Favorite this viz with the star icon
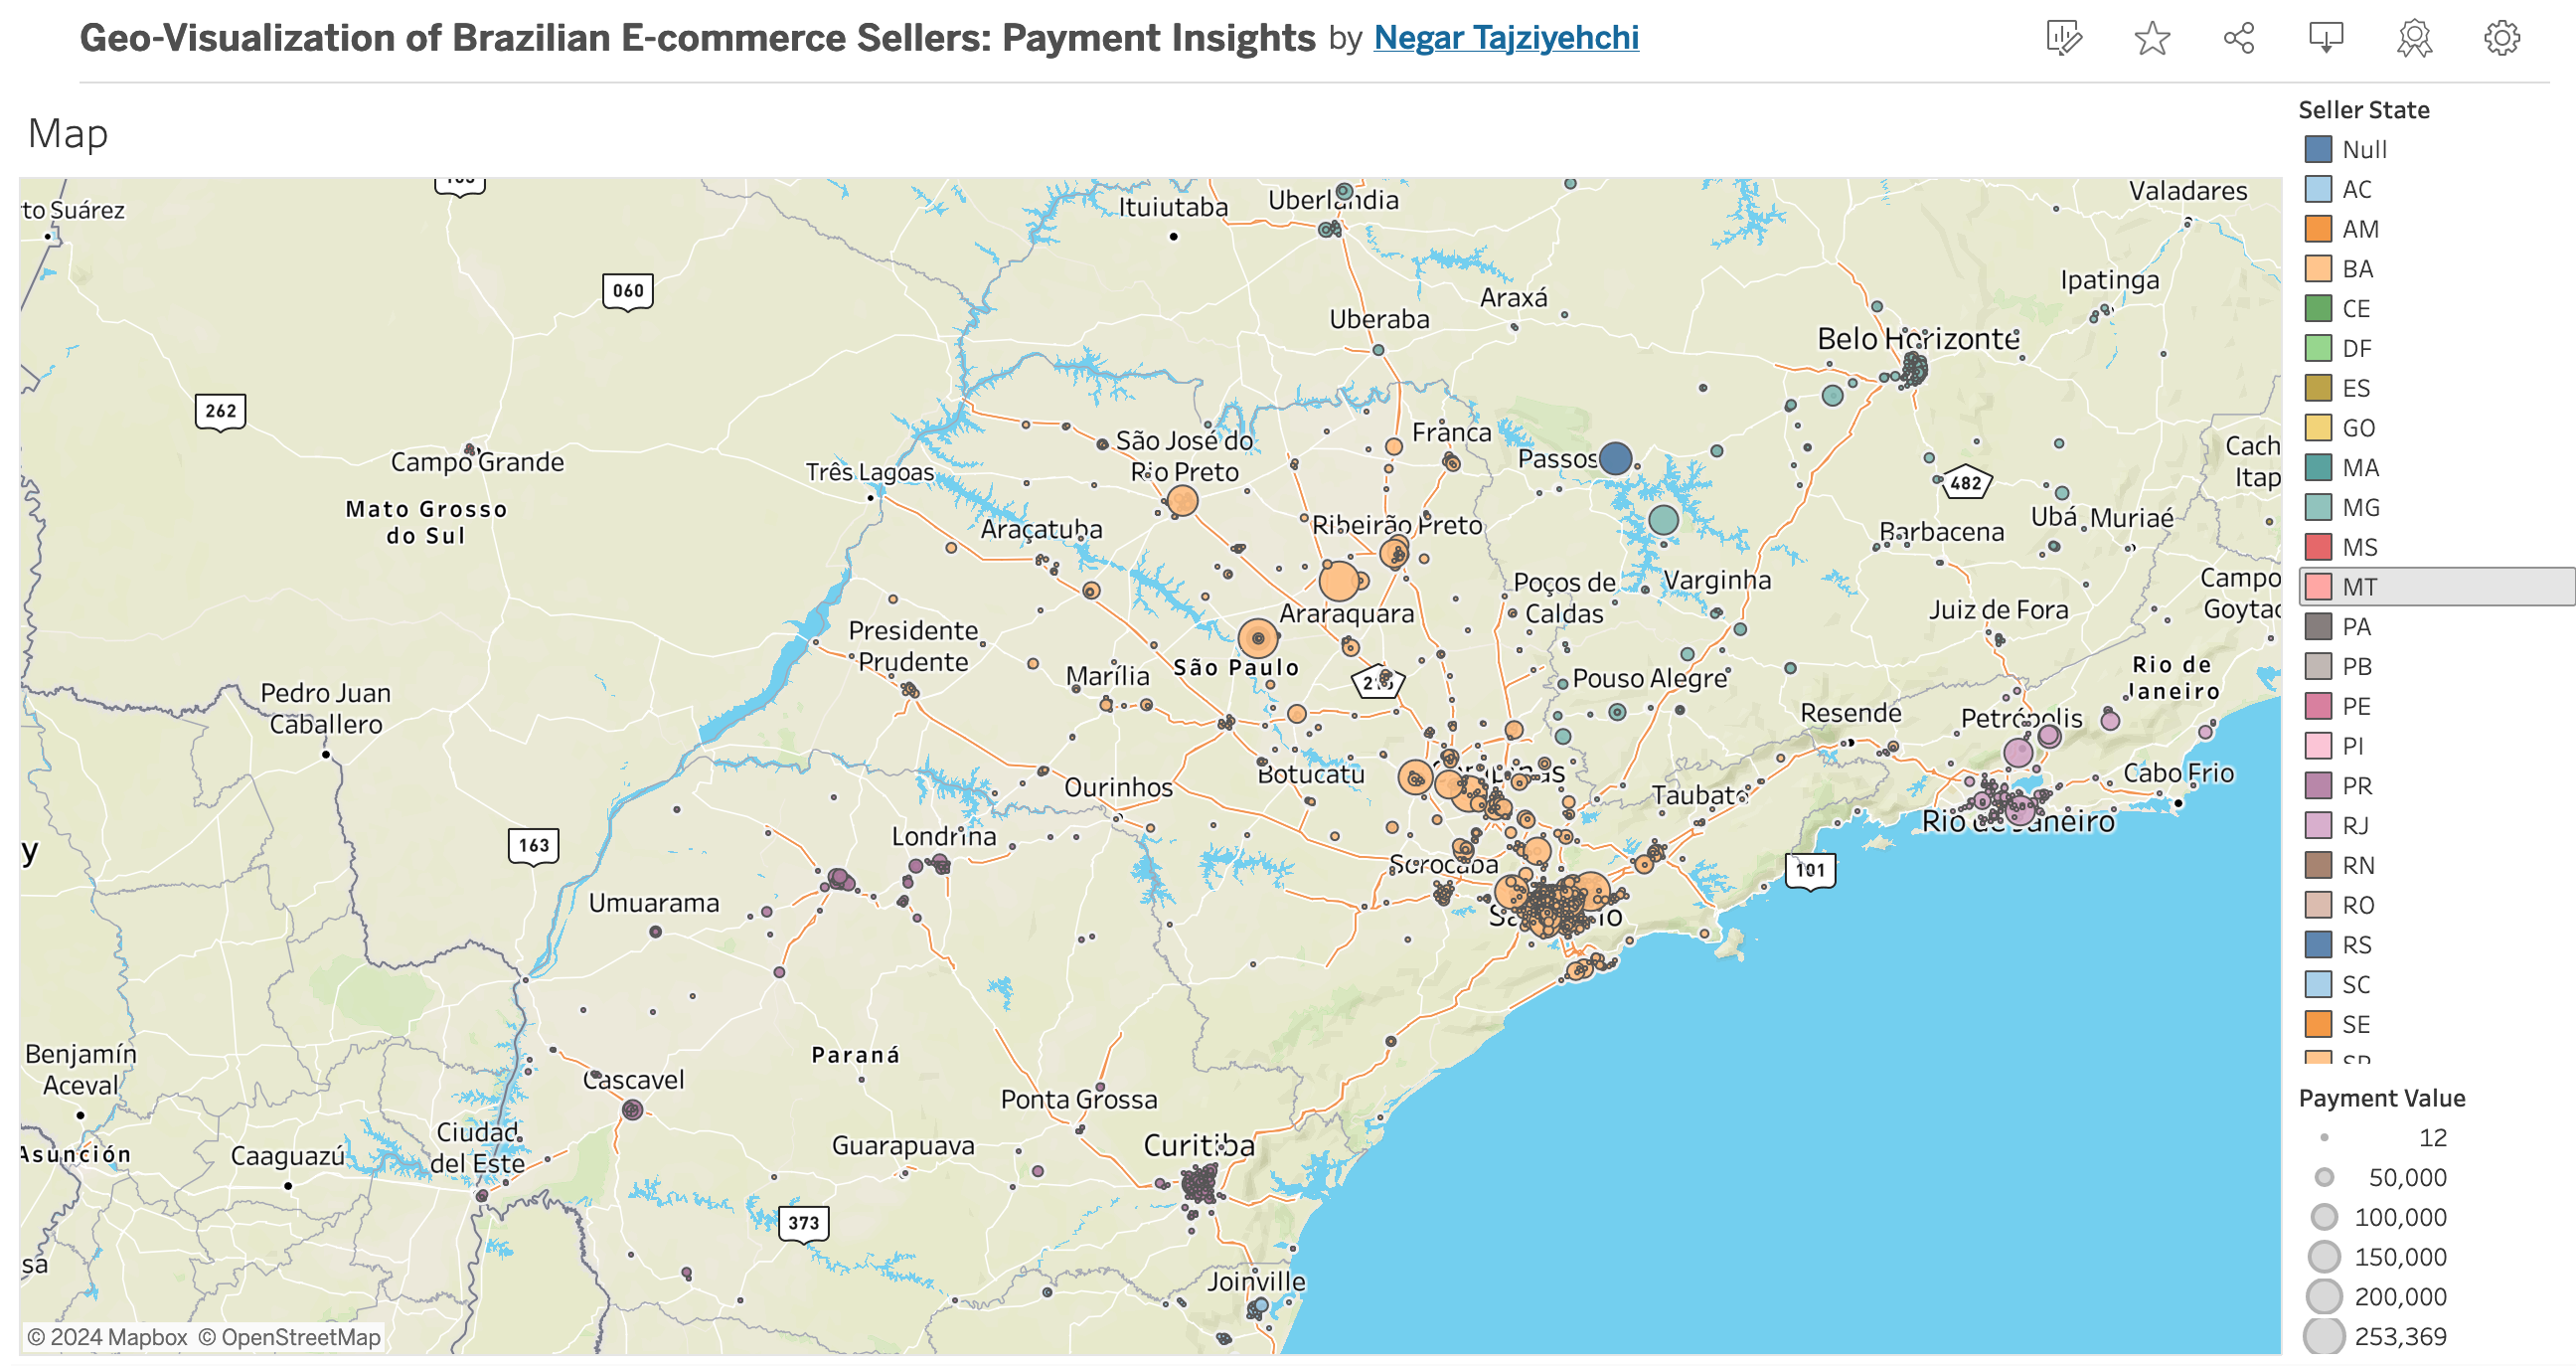The width and height of the screenshot is (2576, 1366). click(x=2151, y=38)
